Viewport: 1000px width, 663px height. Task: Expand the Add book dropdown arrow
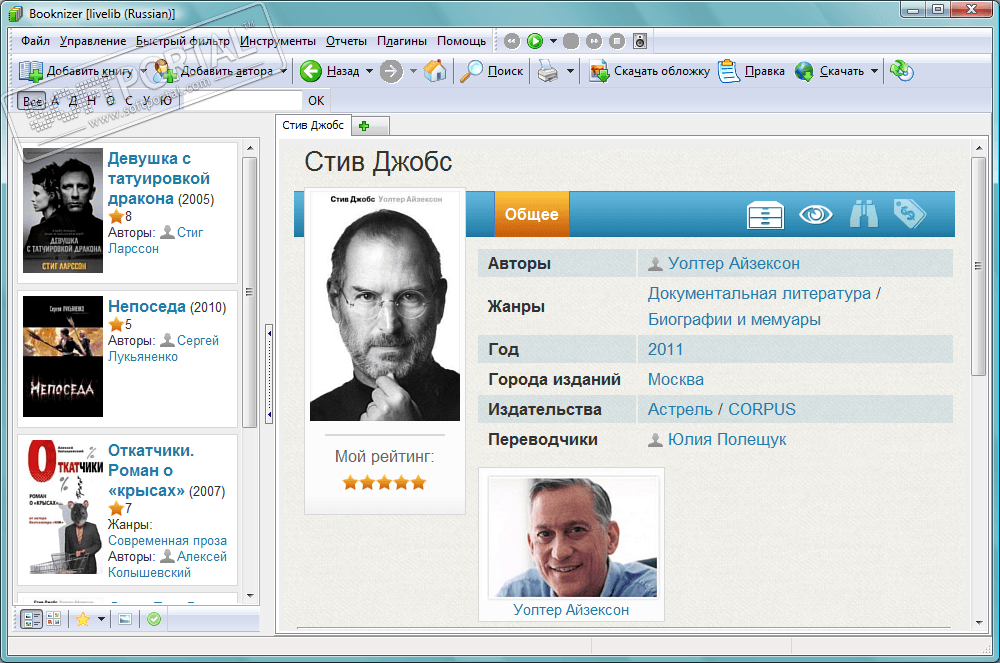click(143, 71)
